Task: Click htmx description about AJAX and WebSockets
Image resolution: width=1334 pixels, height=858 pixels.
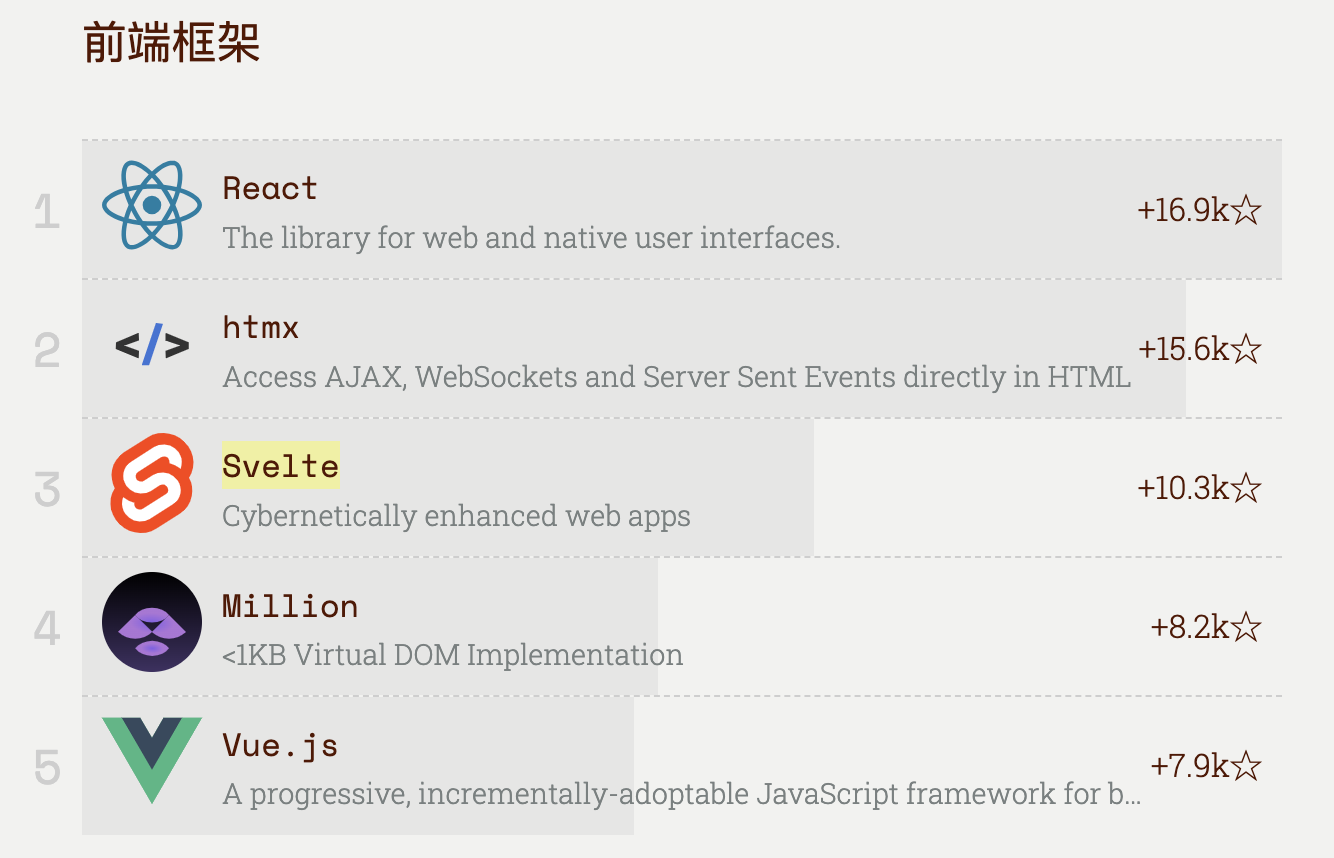Action: 676,377
